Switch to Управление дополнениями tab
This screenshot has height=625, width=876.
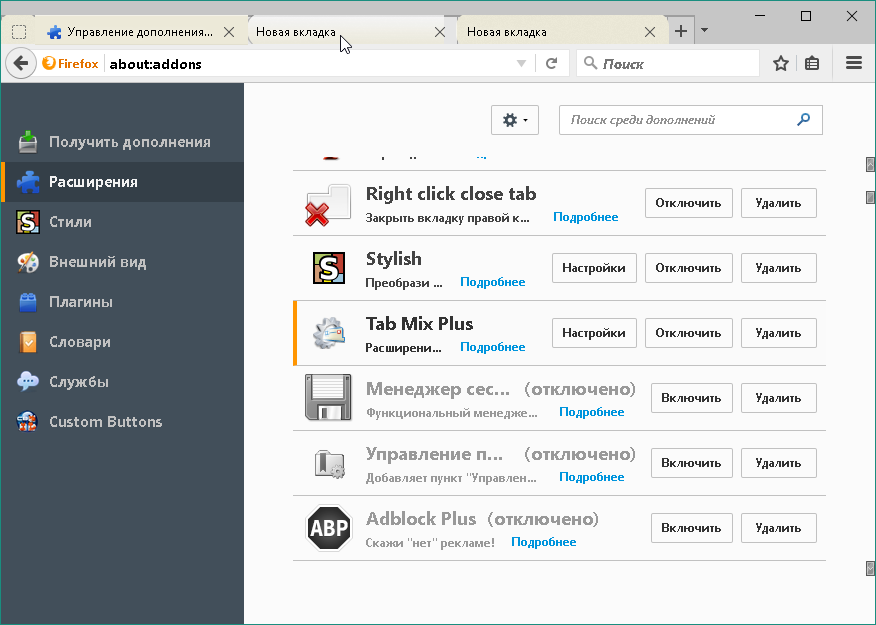click(x=140, y=32)
